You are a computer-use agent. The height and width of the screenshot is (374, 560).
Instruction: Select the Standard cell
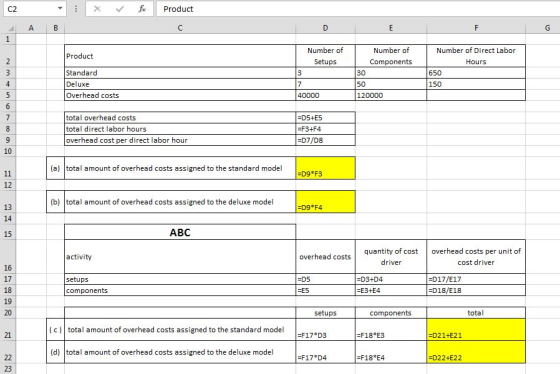click(x=180, y=73)
